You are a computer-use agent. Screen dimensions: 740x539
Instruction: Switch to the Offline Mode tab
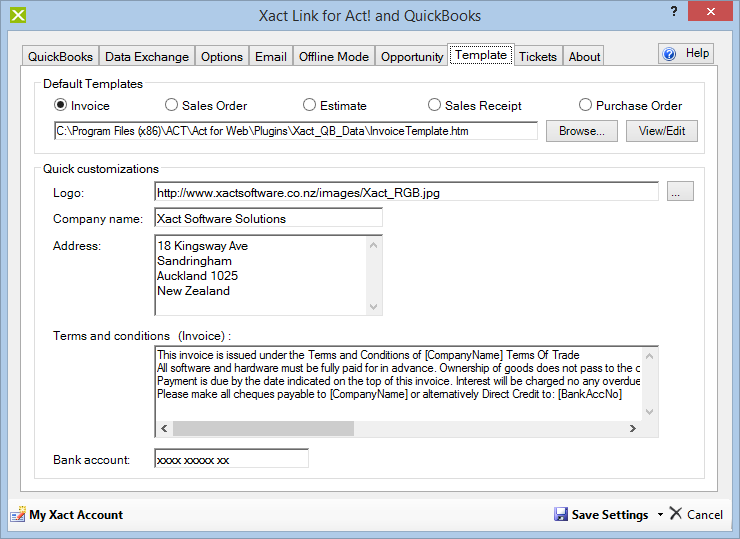click(x=334, y=56)
